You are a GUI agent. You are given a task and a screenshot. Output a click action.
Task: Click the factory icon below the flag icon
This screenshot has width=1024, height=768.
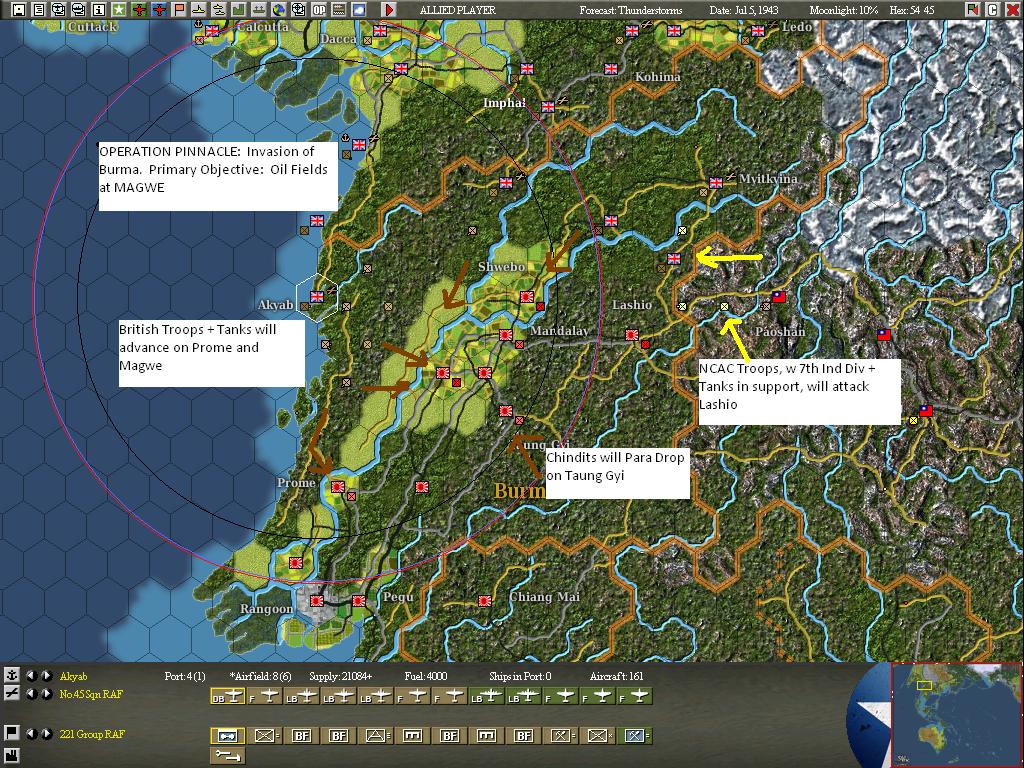pyautogui.click(x=12, y=756)
